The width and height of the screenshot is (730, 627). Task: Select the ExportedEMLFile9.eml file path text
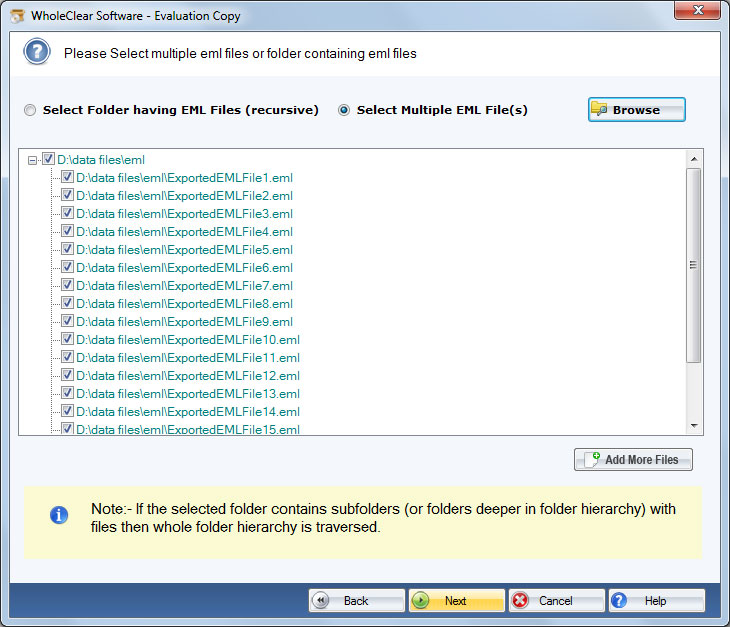(184, 322)
